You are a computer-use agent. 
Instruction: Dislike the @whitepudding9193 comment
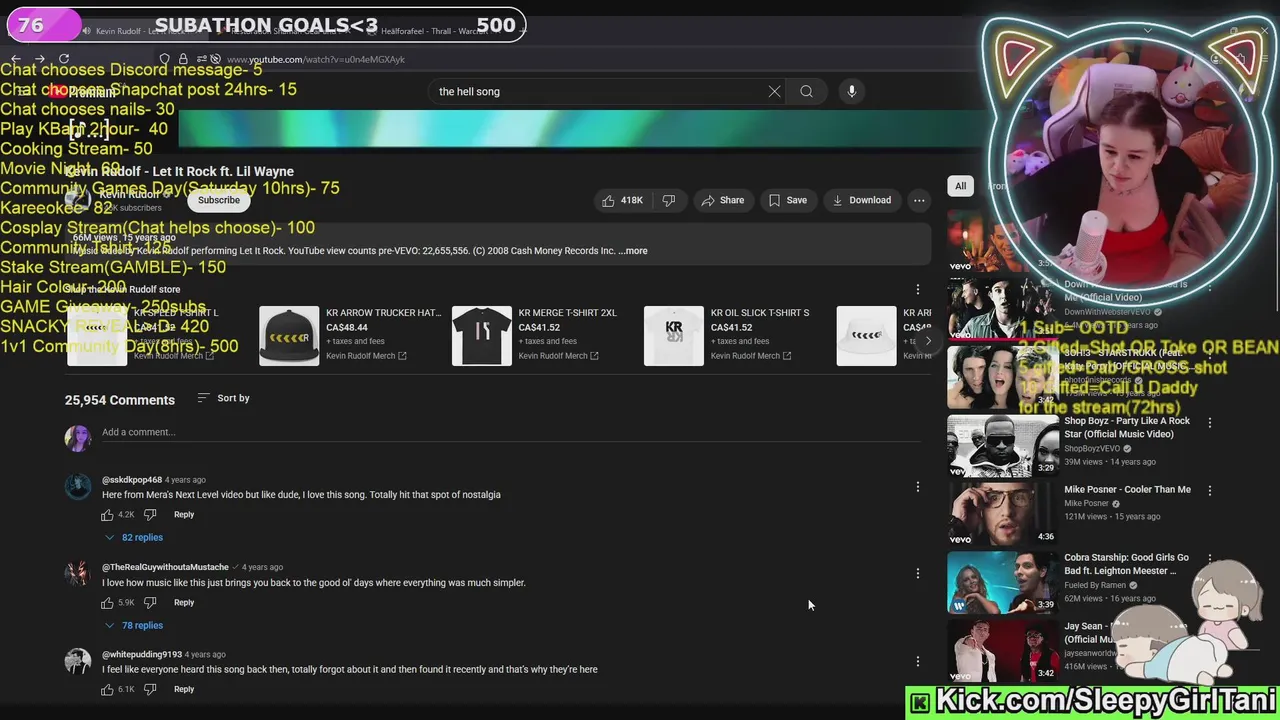pos(150,689)
